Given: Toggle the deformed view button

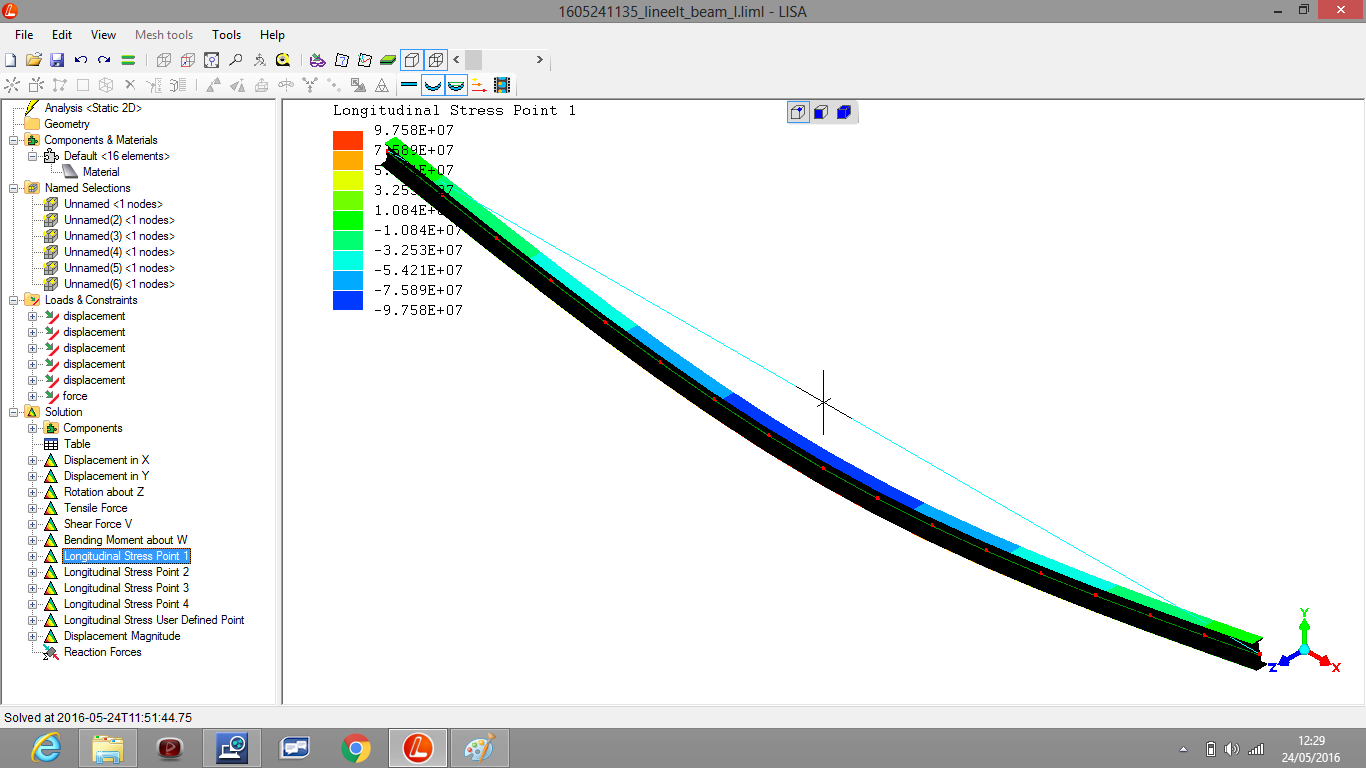Looking at the screenshot, I should (432, 86).
